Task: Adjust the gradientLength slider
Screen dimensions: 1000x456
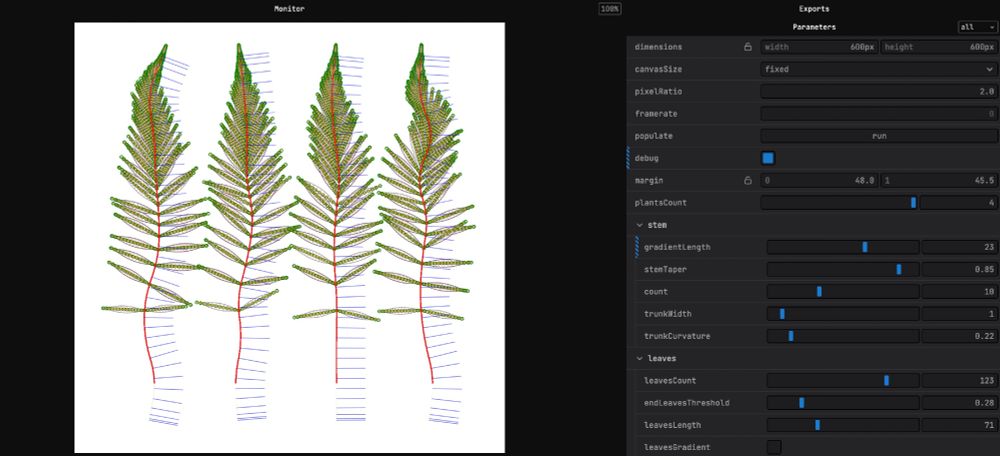Action: coord(842,247)
